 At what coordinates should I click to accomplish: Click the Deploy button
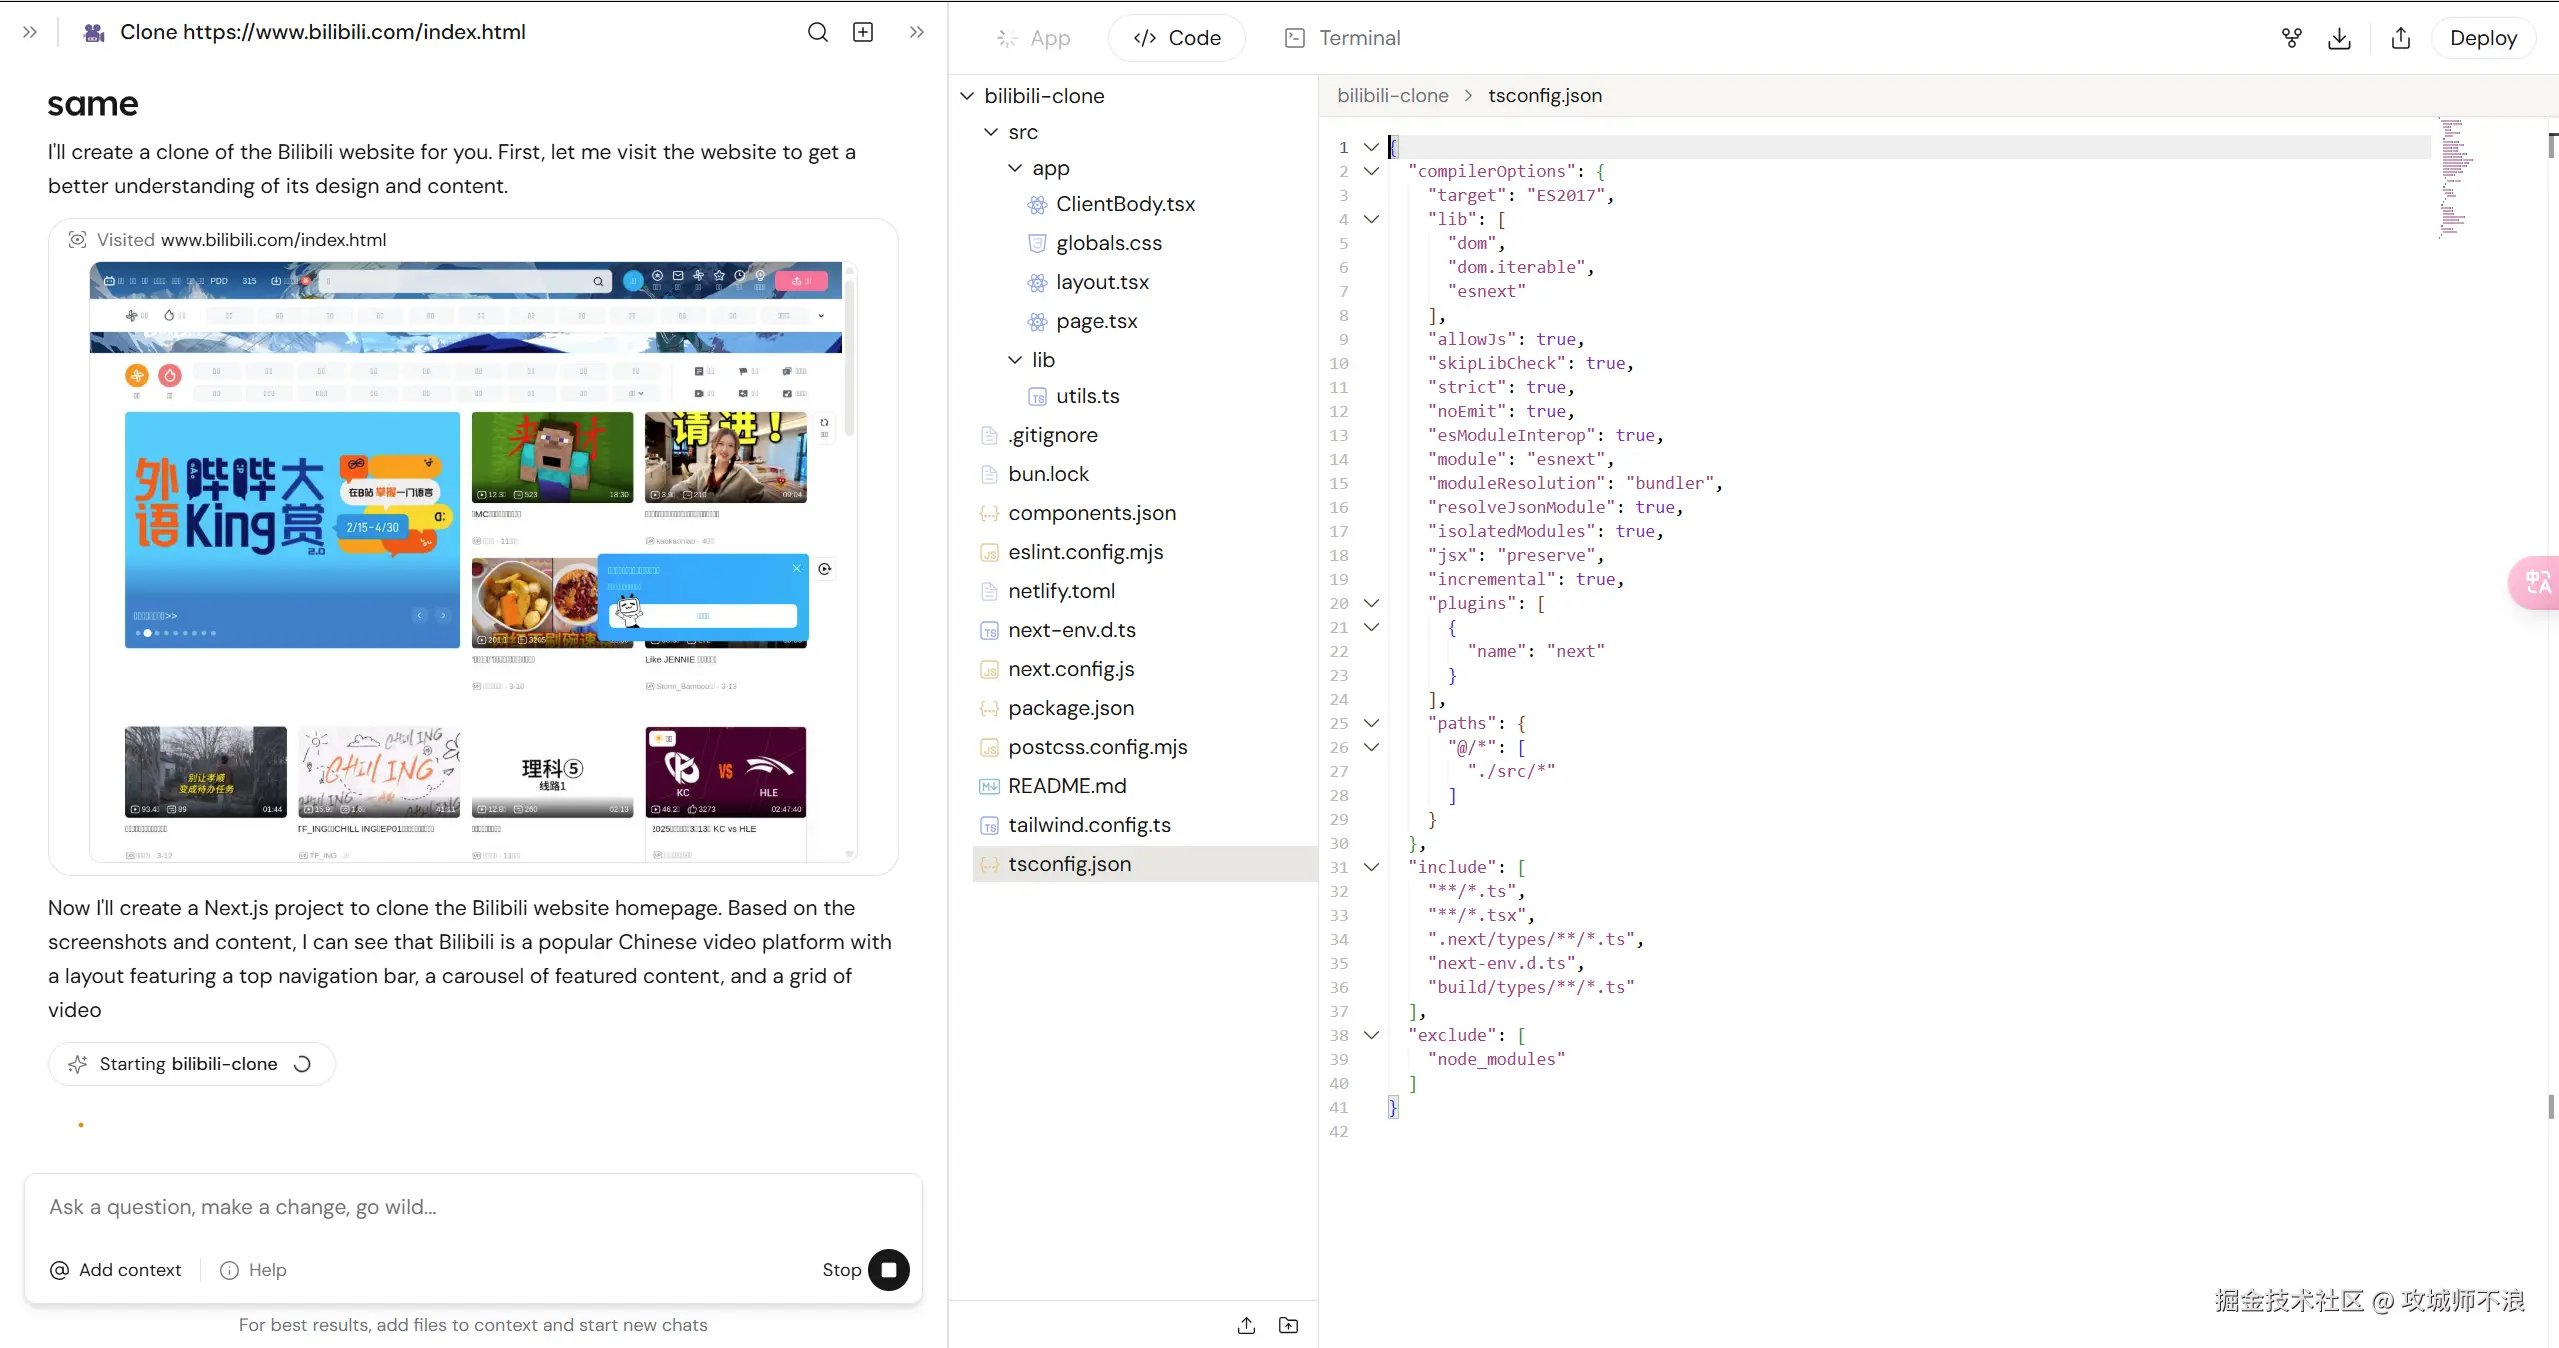pos(2483,38)
